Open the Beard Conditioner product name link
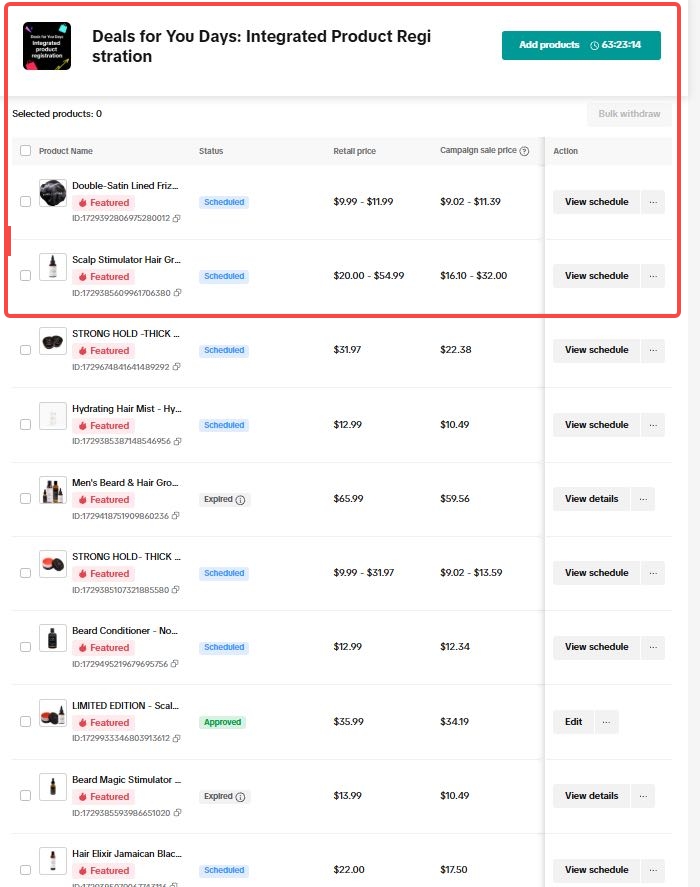The image size is (700, 887). click(126, 631)
